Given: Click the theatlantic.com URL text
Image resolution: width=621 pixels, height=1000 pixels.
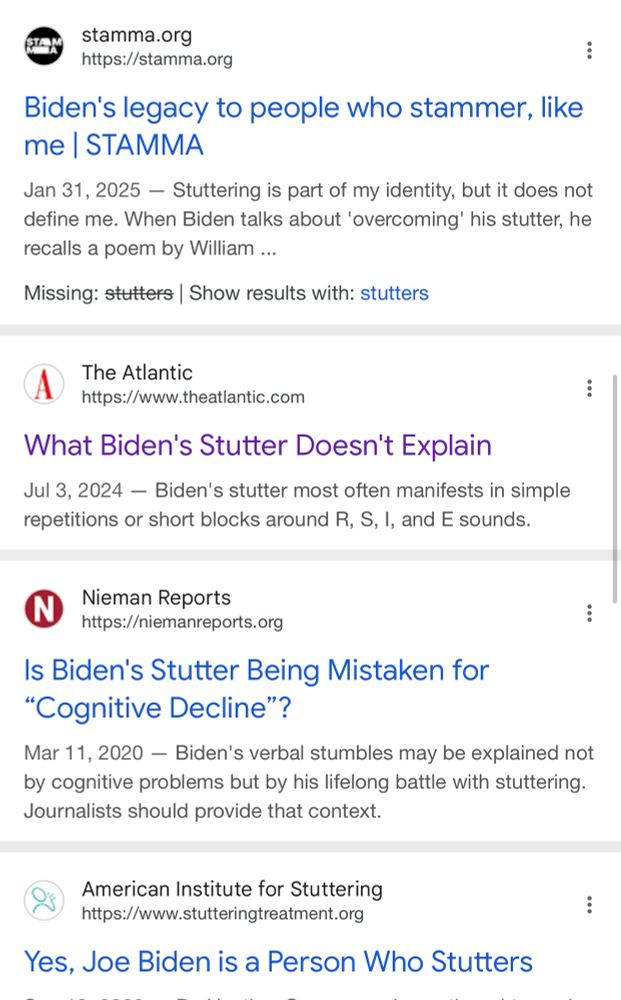Looking at the screenshot, I should click(193, 397).
